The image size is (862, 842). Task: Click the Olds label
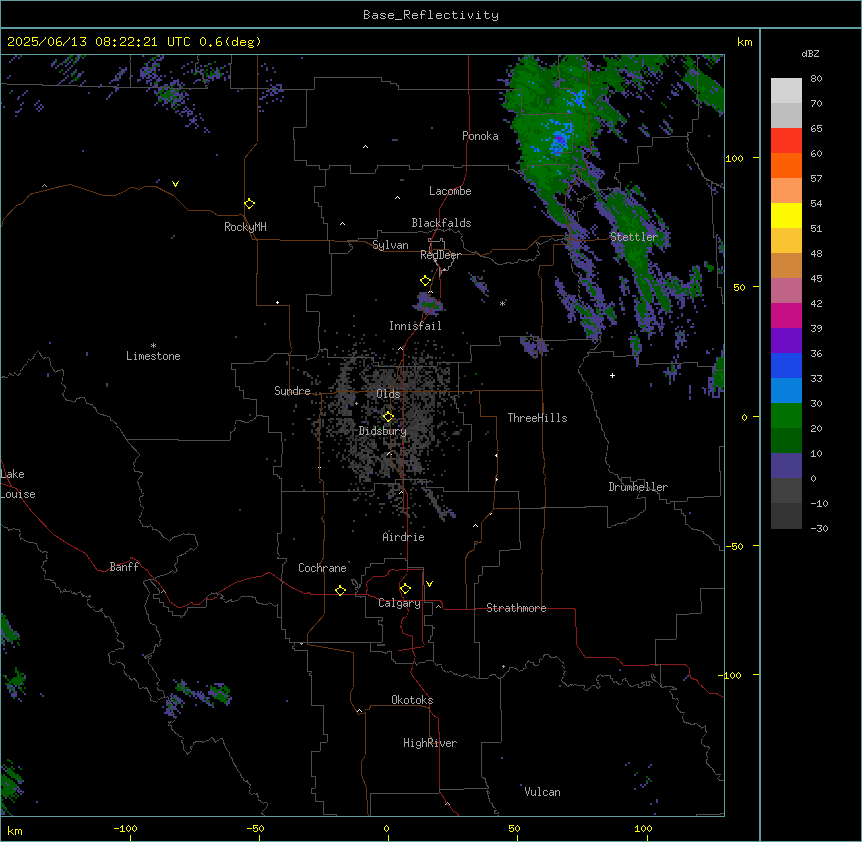click(x=388, y=394)
